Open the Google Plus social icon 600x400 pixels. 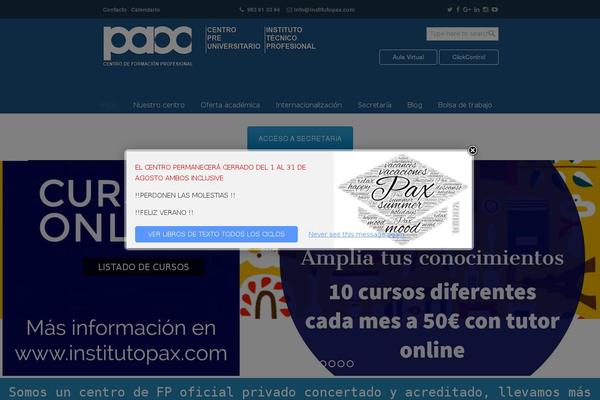click(466, 10)
